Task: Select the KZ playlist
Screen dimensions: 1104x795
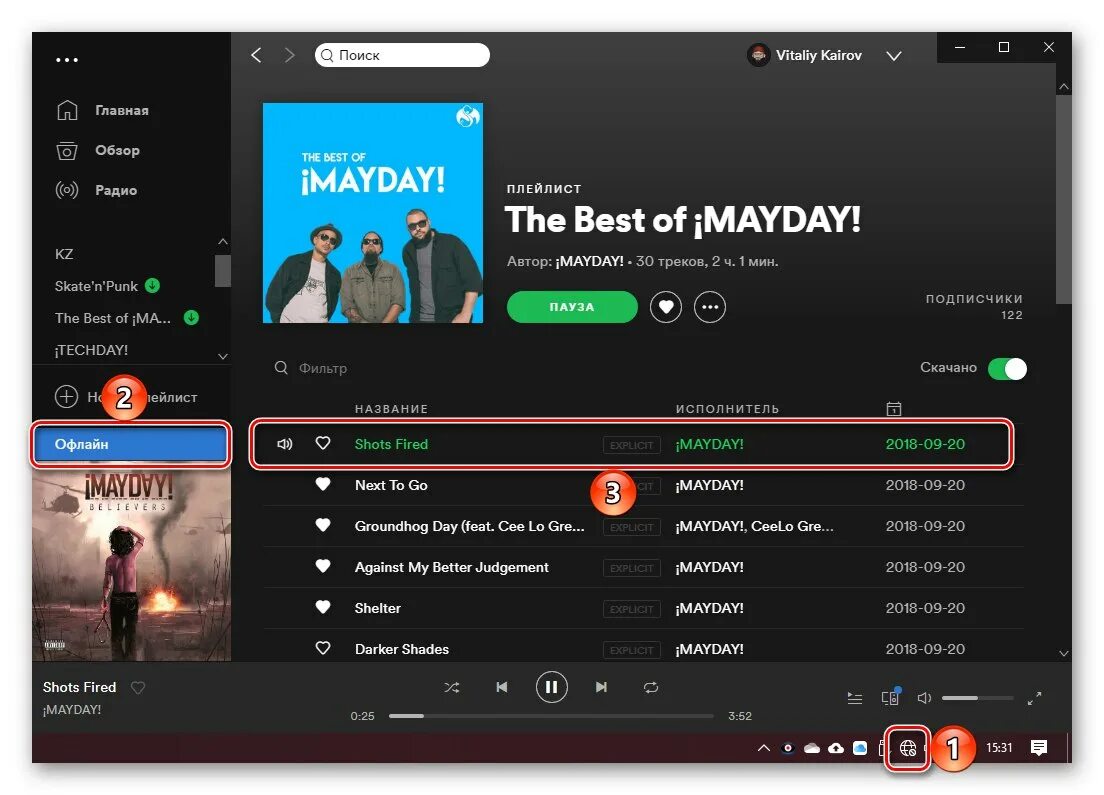Action: click(x=64, y=254)
